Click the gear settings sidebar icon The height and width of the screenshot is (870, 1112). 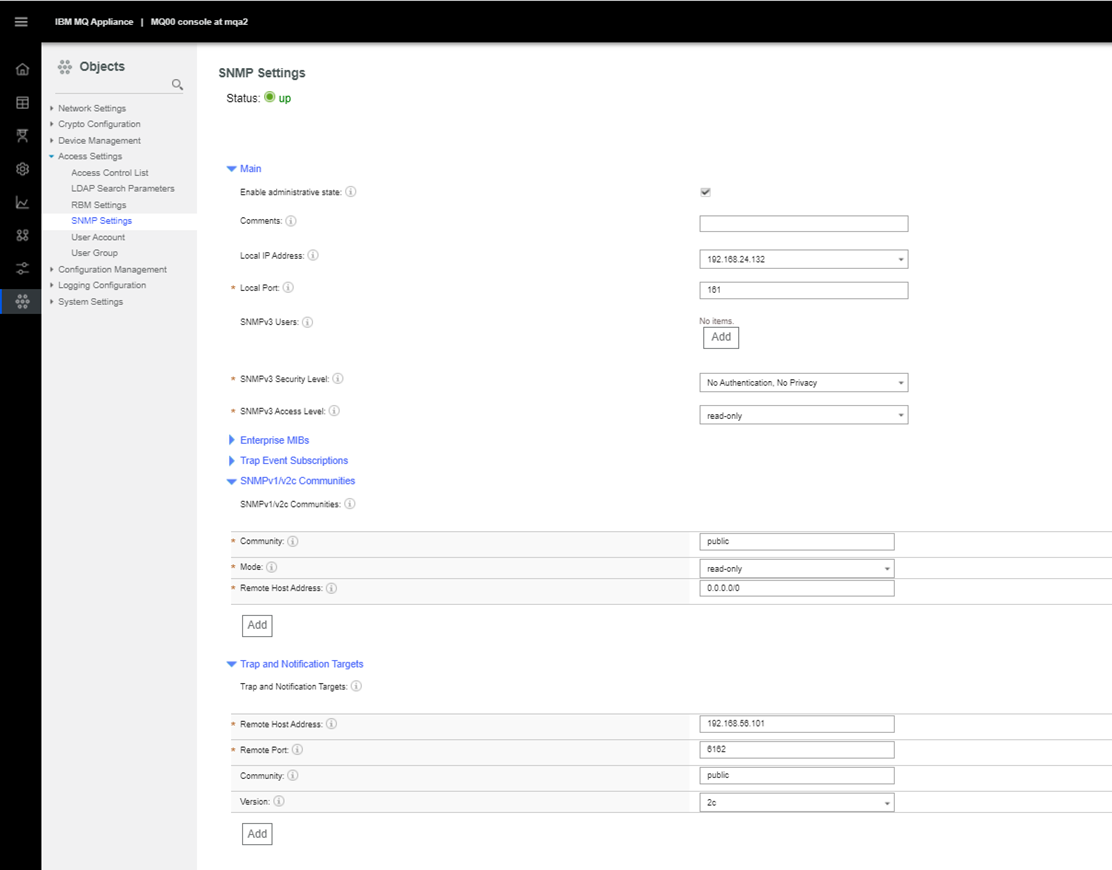pos(23,169)
